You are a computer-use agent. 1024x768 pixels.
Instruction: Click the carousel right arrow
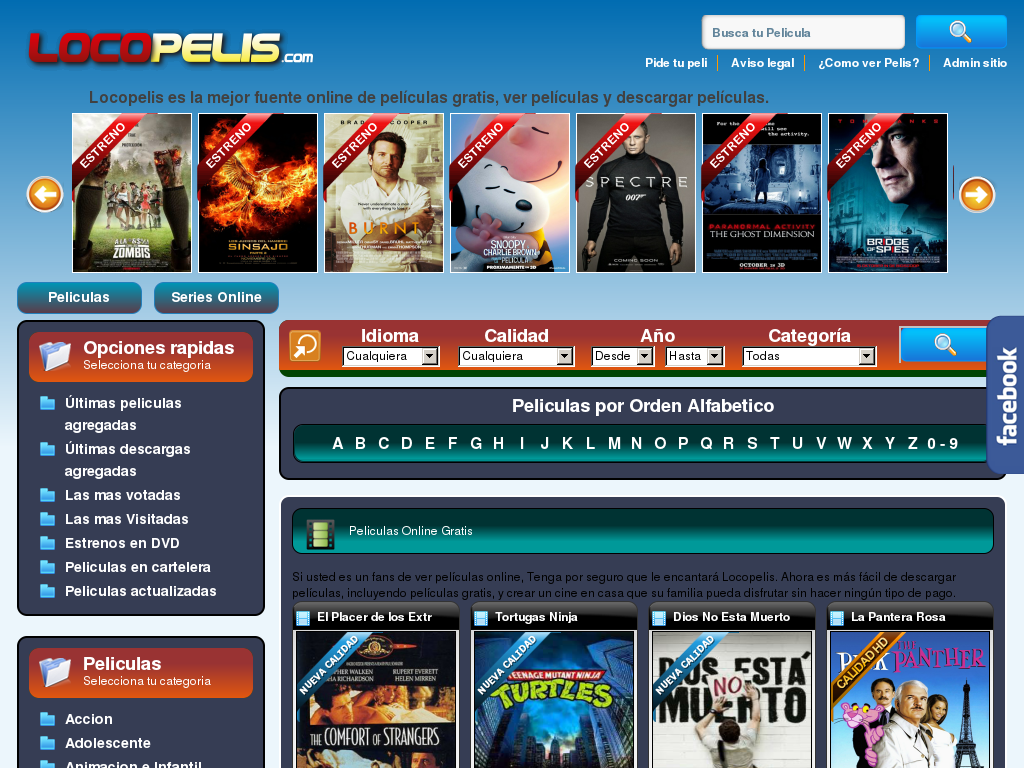point(977,194)
